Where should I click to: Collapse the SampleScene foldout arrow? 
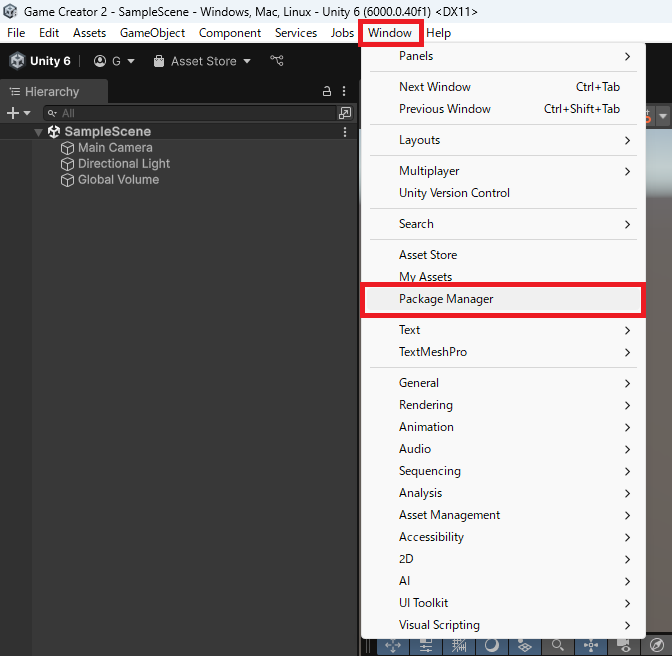(x=39, y=132)
